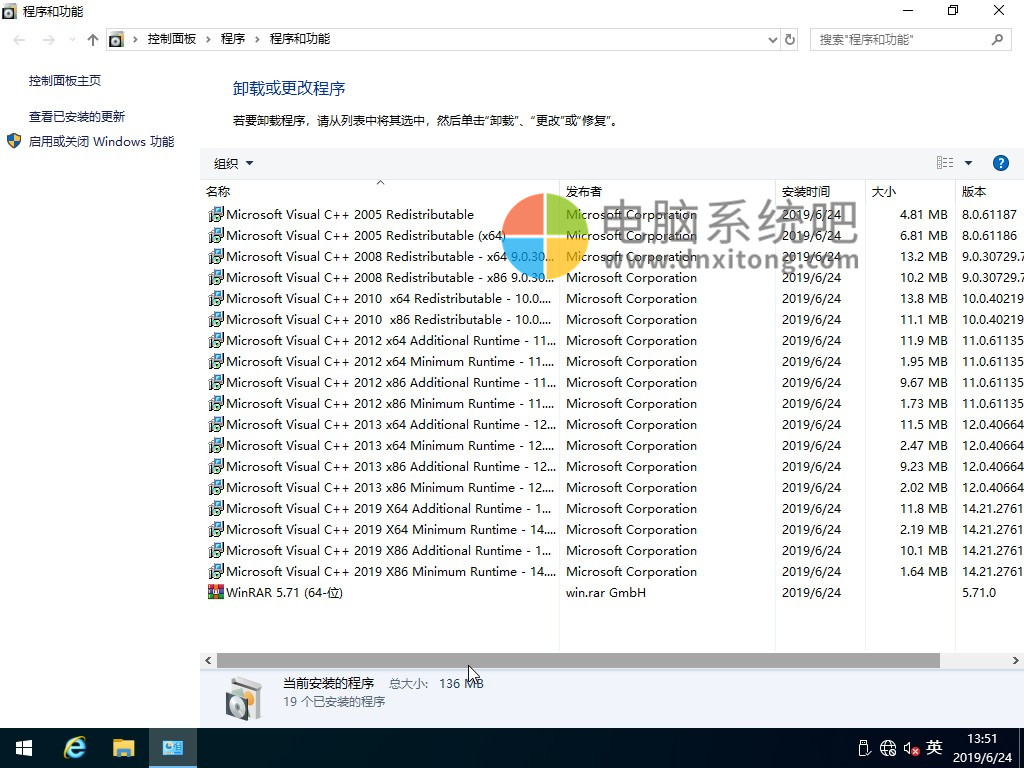Screen dimensions: 1024x768
Task: Click the Control Panel taskbar icon
Action: [x=172, y=748]
